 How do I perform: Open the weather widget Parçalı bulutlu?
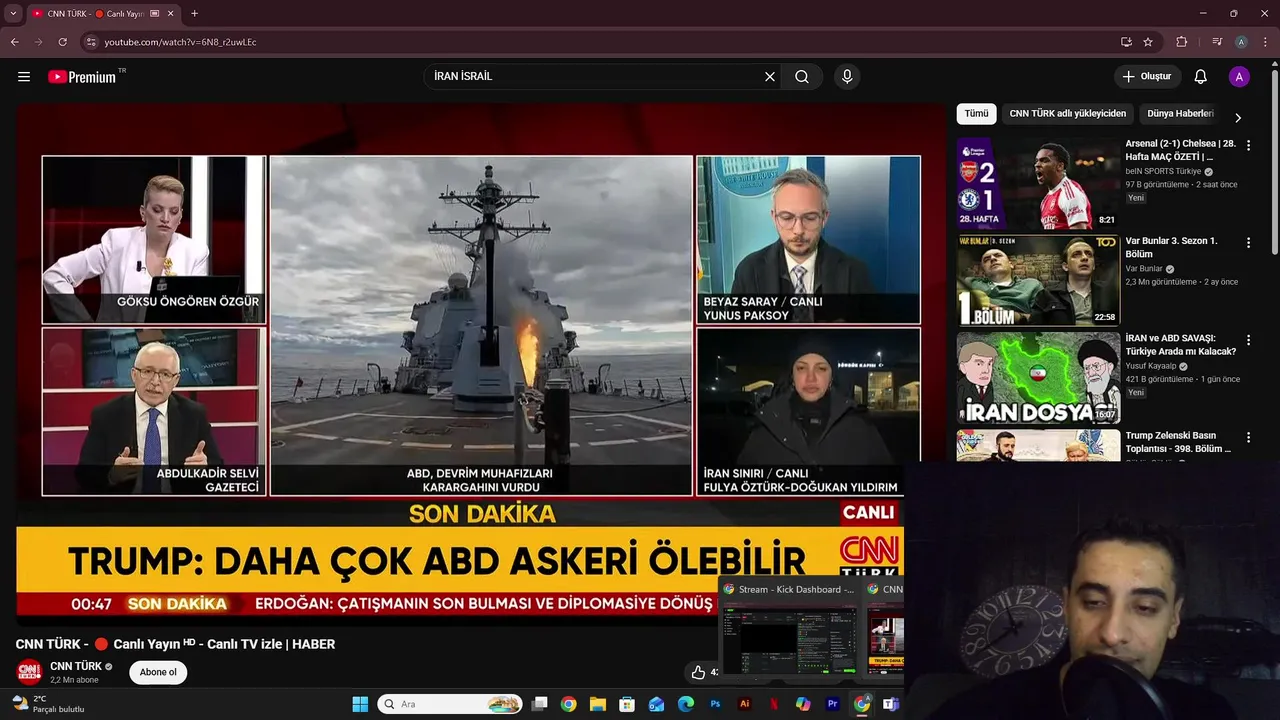(x=47, y=704)
